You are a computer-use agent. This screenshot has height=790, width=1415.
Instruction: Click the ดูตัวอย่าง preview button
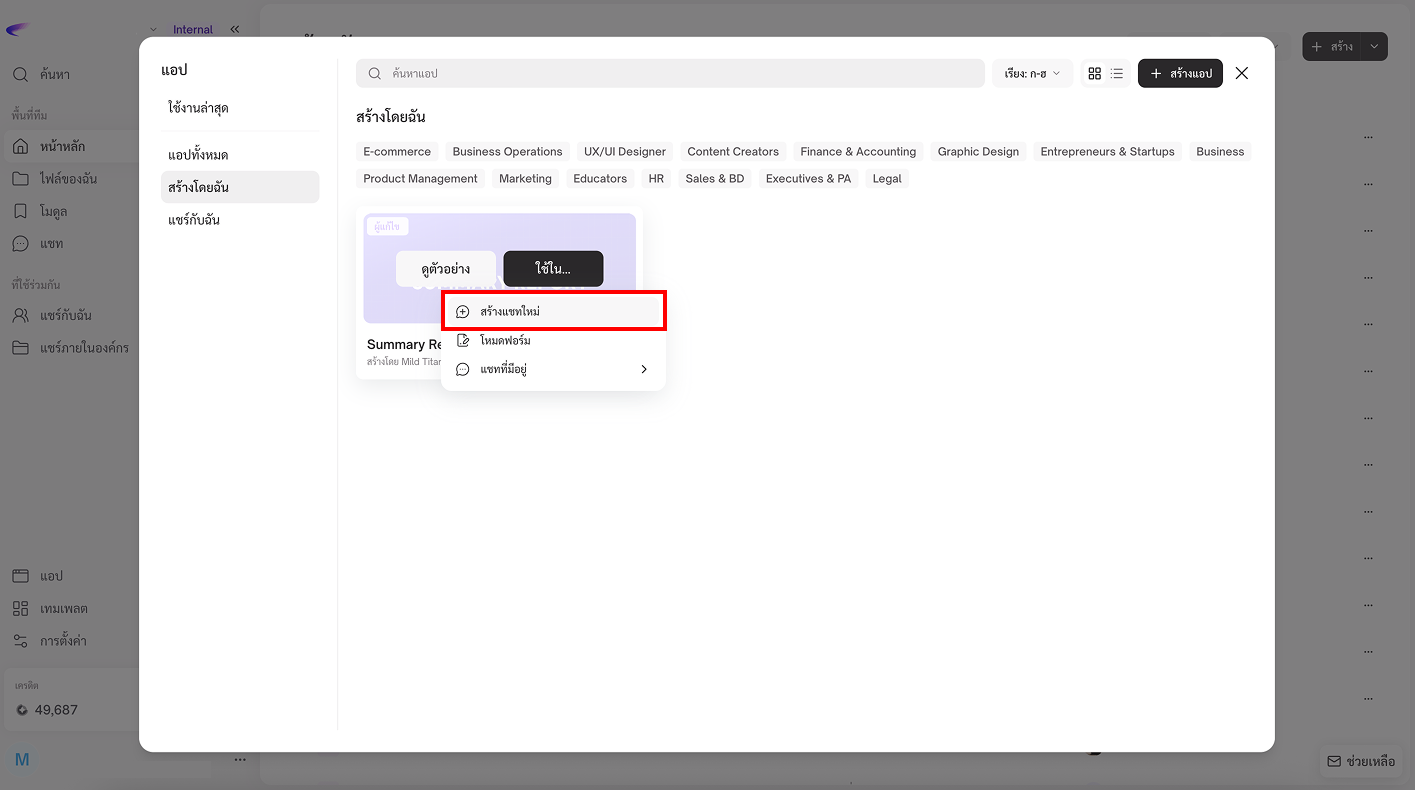pos(445,269)
